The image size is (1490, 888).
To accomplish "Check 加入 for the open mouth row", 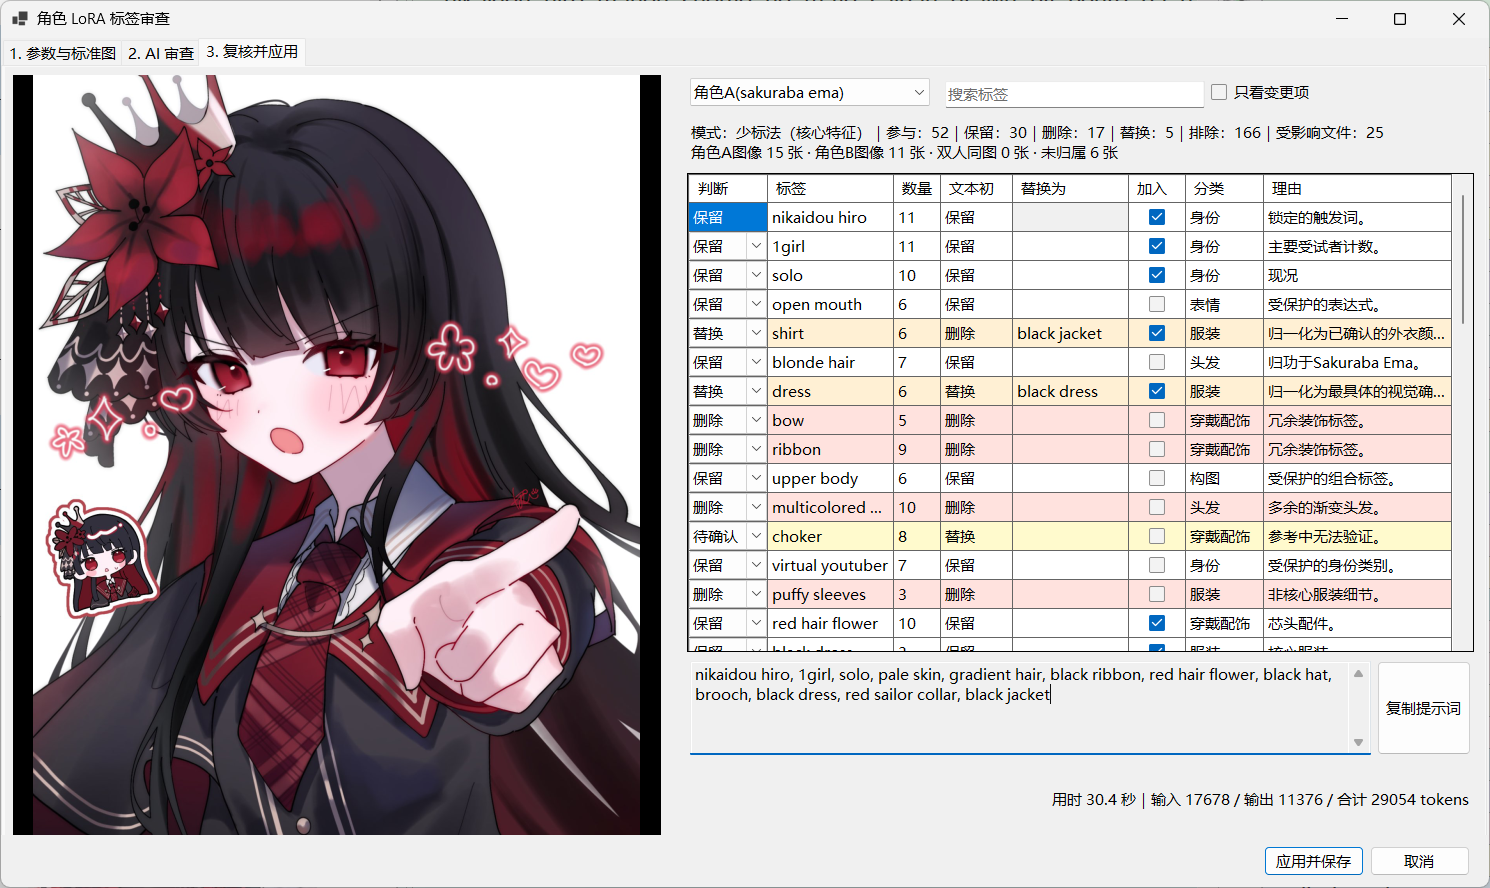I will [1157, 304].
